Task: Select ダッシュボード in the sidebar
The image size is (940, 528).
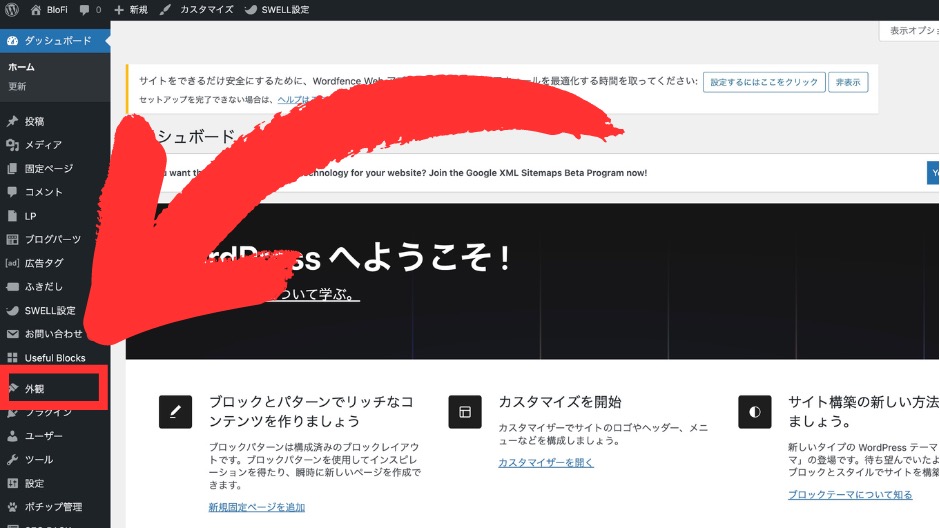Action: point(55,41)
